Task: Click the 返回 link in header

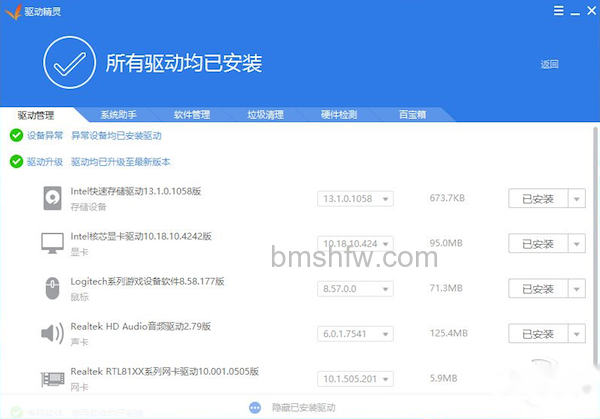Action: click(x=549, y=64)
